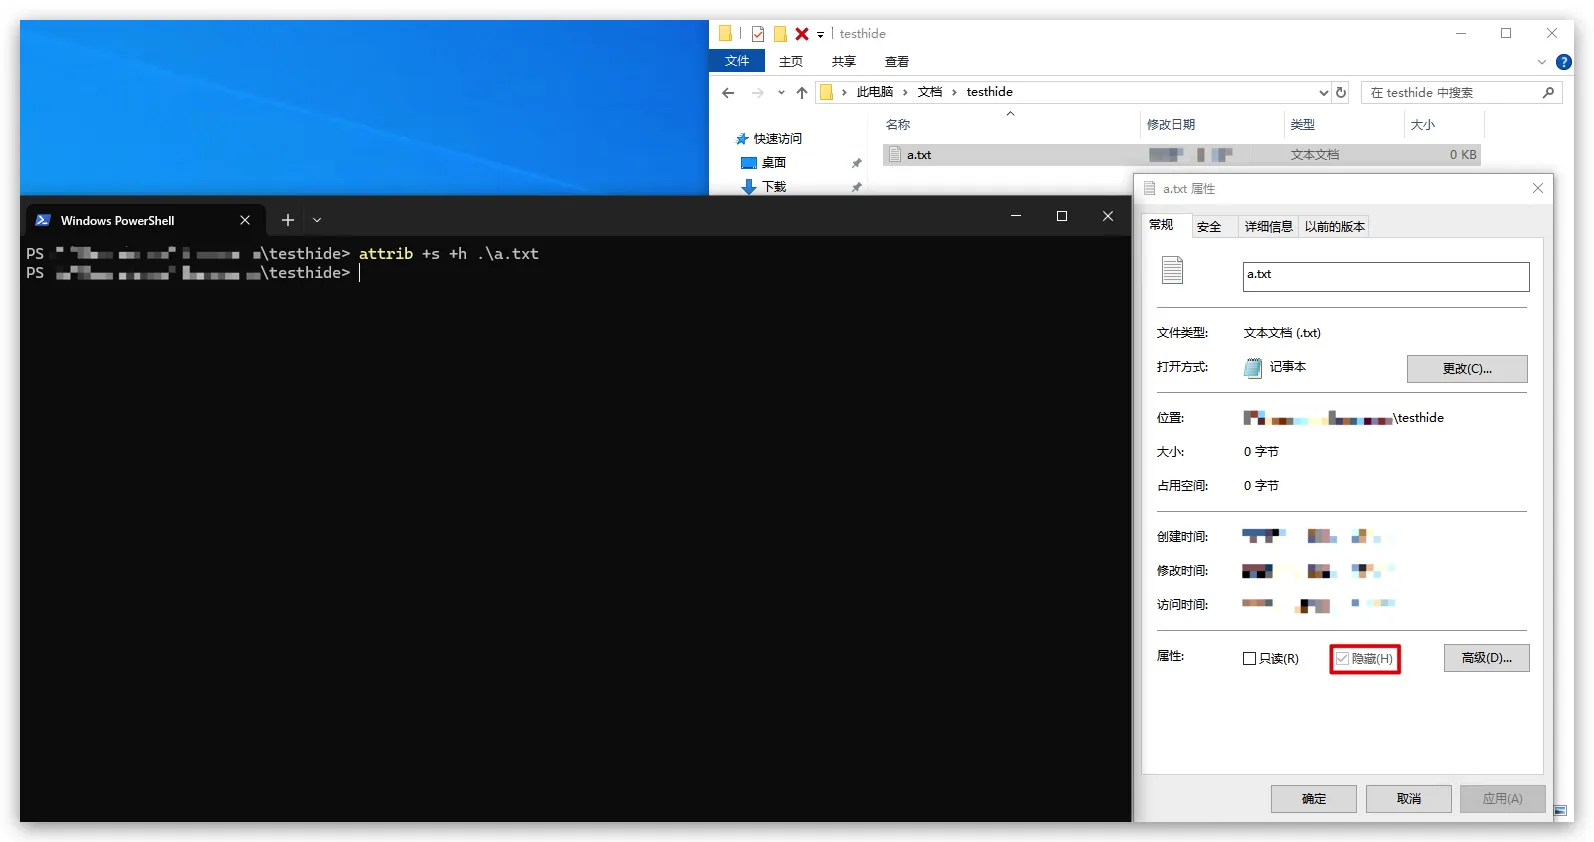The image size is (1594, 842).
Task: Refresh the testhide folder view
Action: click(x=1341, y=92)
